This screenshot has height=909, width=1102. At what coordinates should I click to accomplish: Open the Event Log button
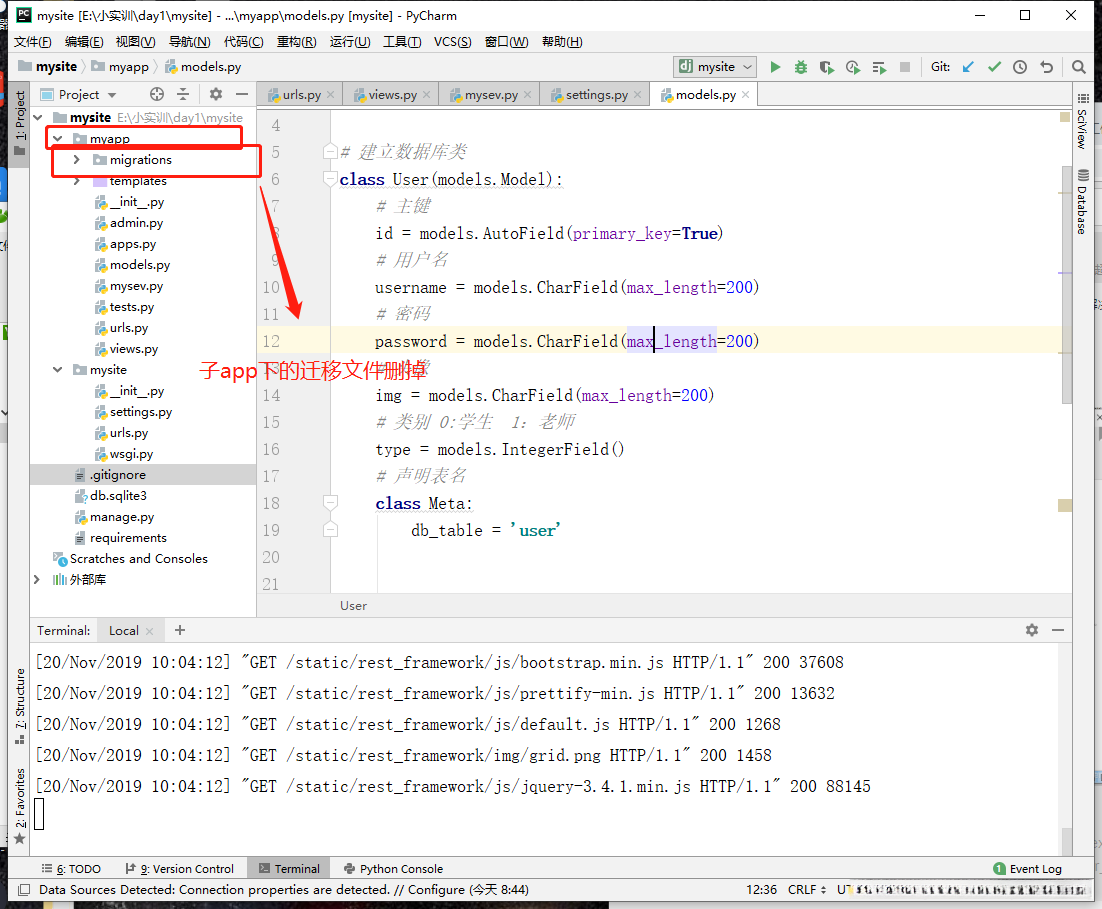tap(1028, 869)
